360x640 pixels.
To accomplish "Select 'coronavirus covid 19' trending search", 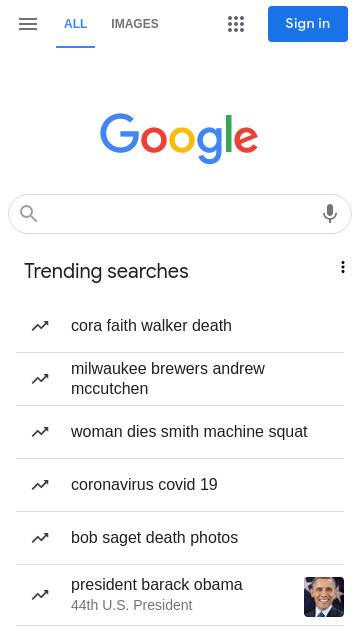I will (180, 485).
